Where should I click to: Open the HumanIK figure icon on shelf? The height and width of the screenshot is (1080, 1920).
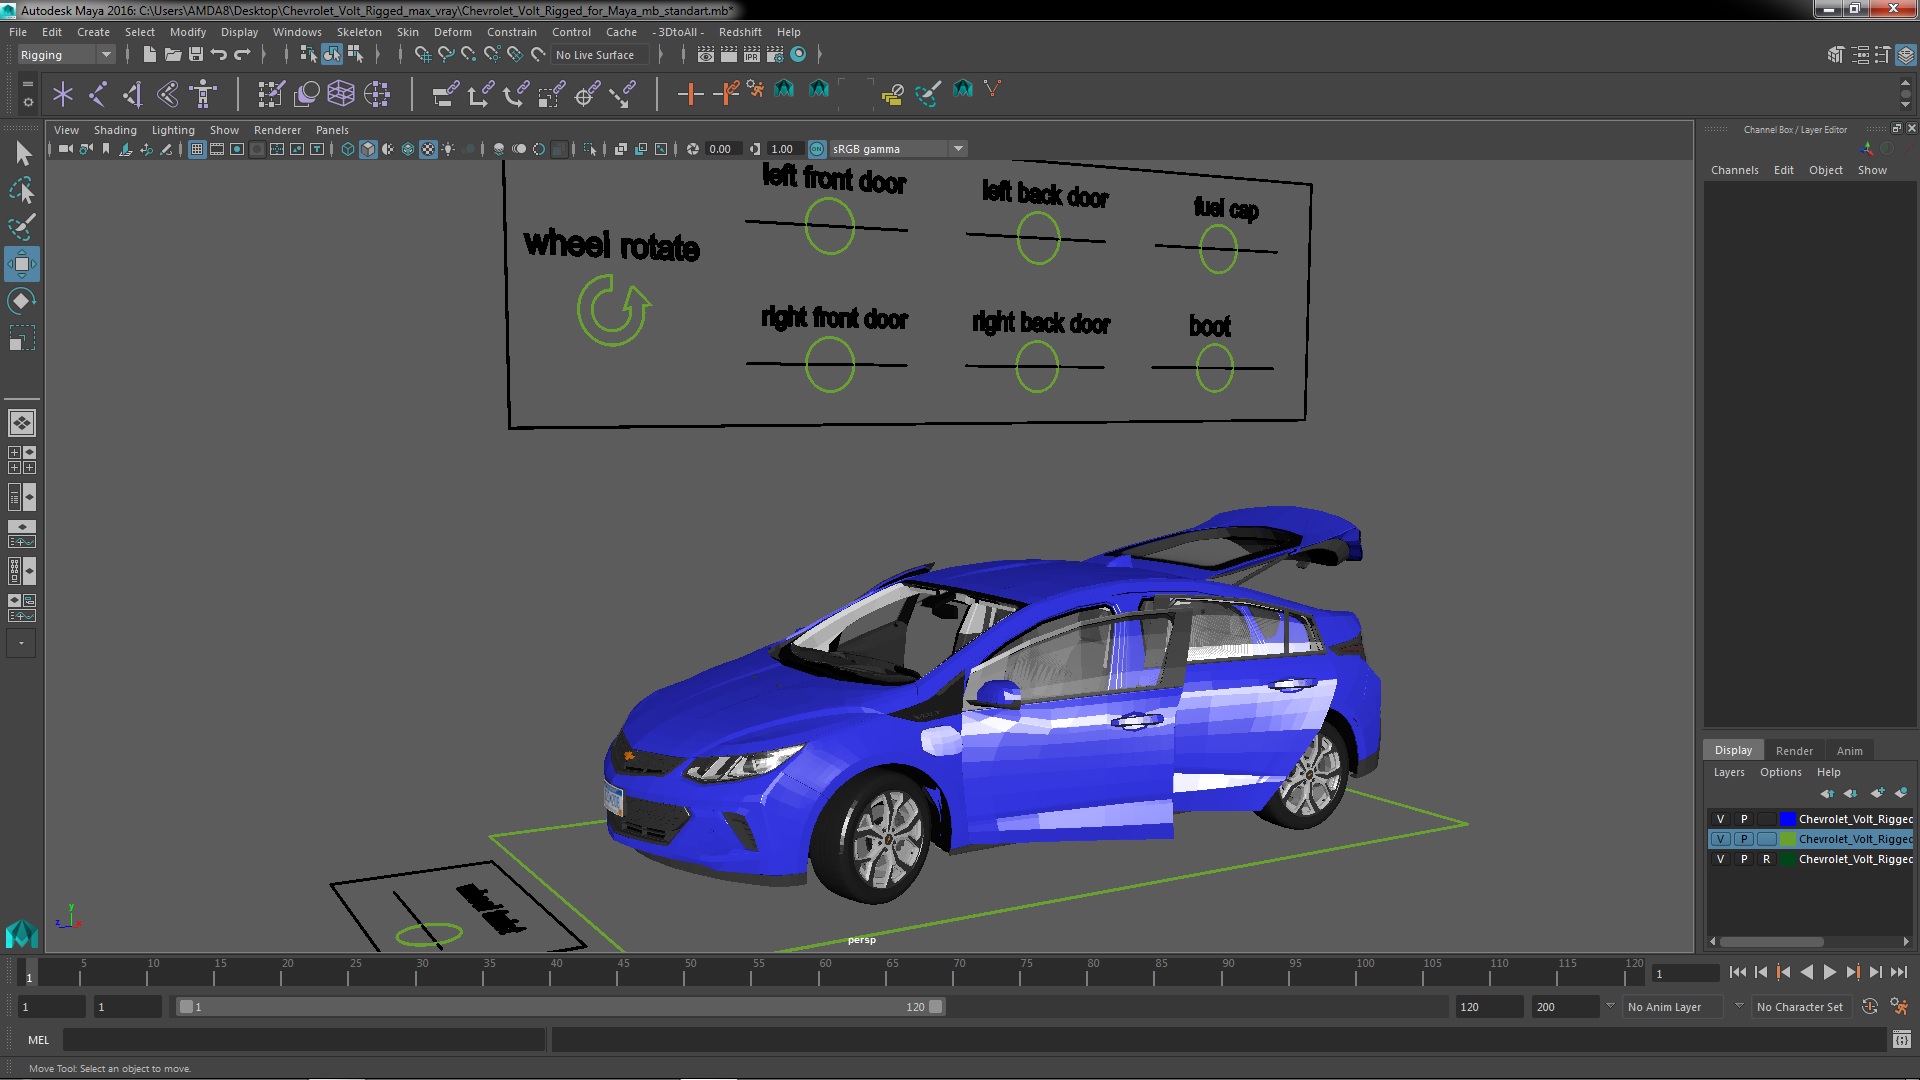point(203,94)
